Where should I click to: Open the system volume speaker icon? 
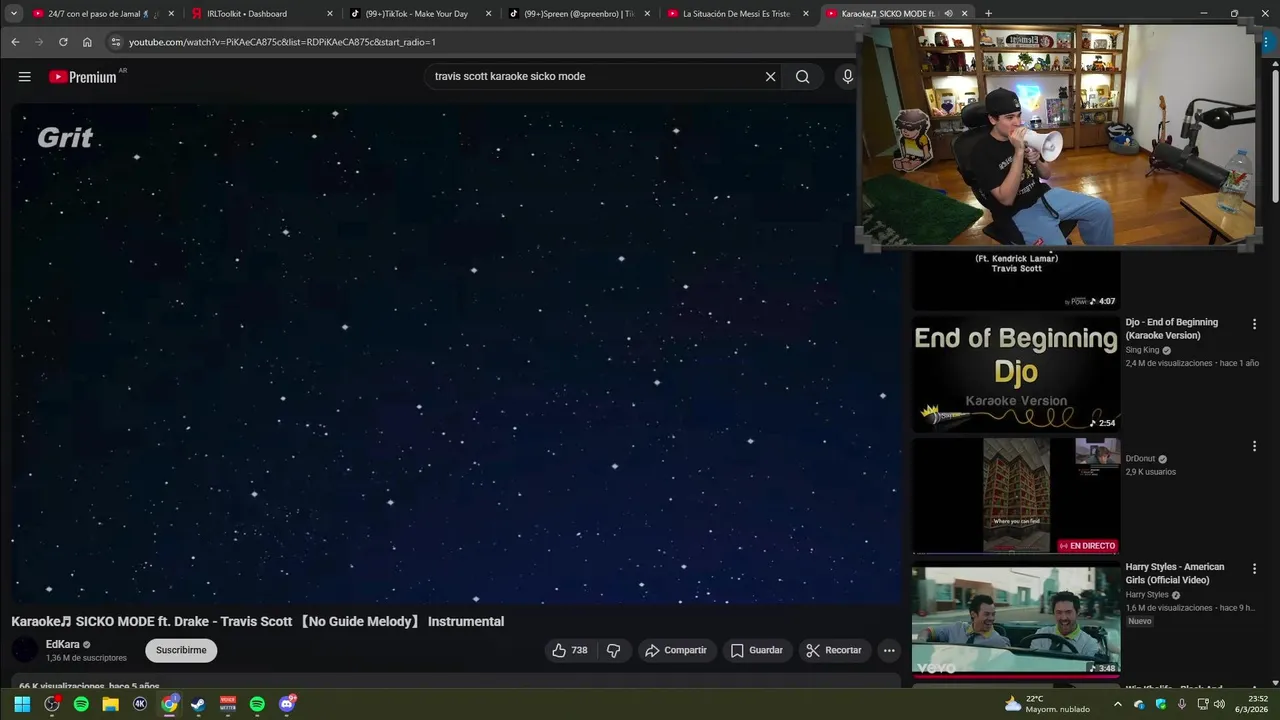click(x=1219, y=704)
